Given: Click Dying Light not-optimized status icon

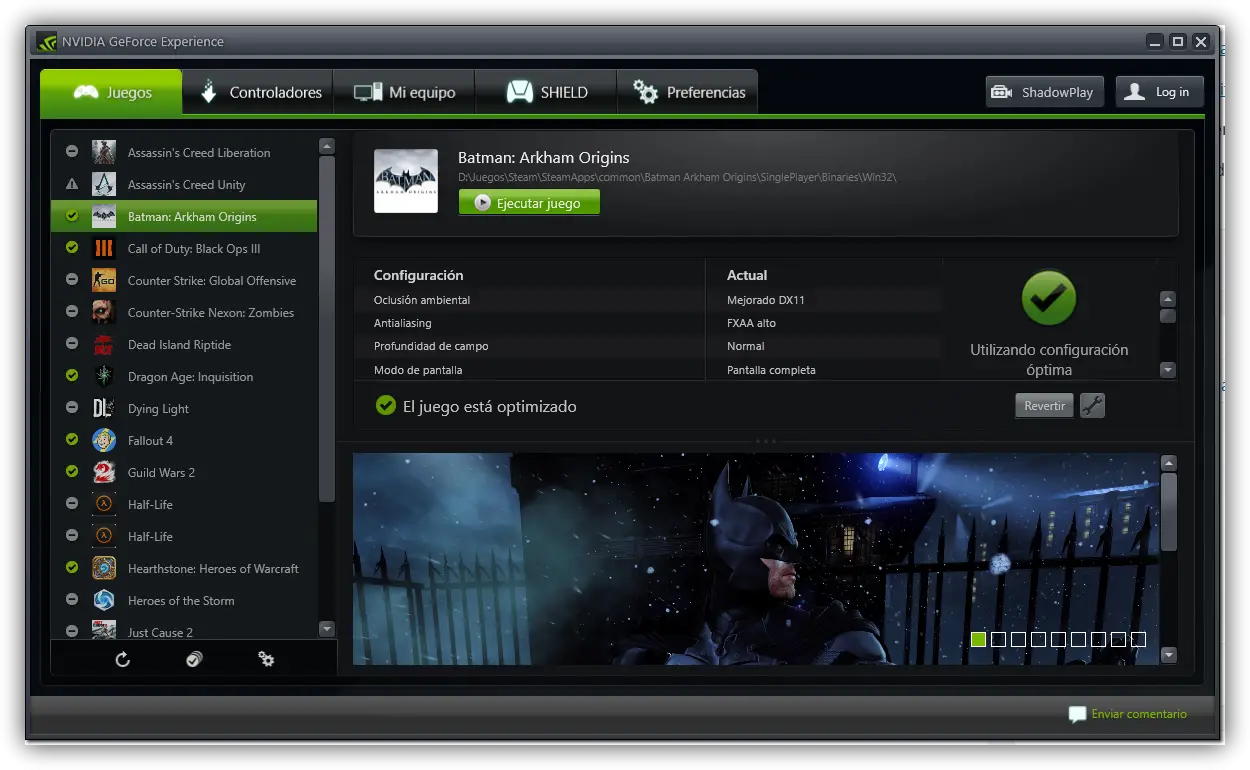Looking at the screenshot, I should (x=72, y=408).
